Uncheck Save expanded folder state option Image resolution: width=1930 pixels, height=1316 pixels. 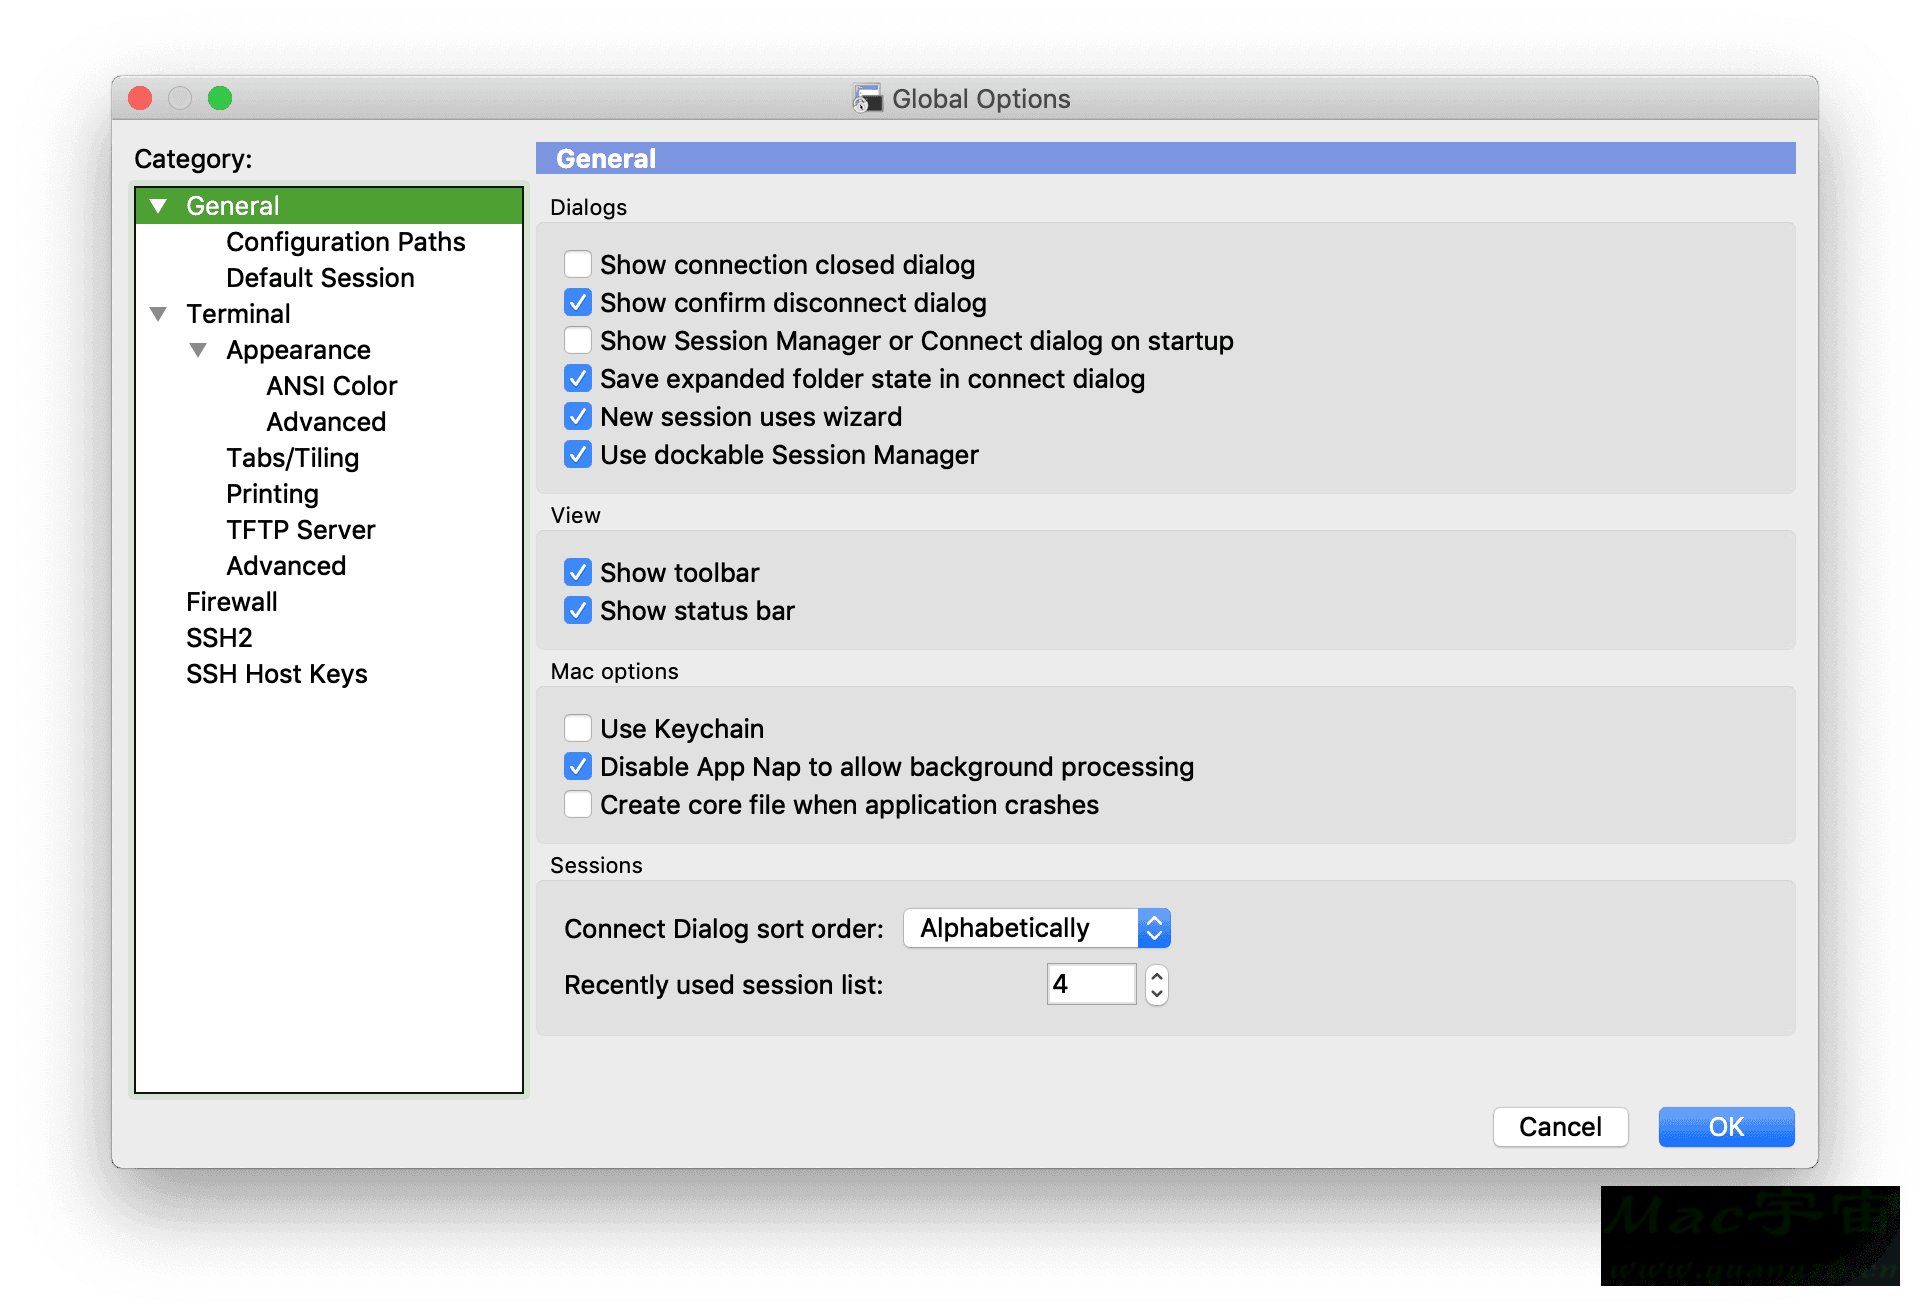578,378
